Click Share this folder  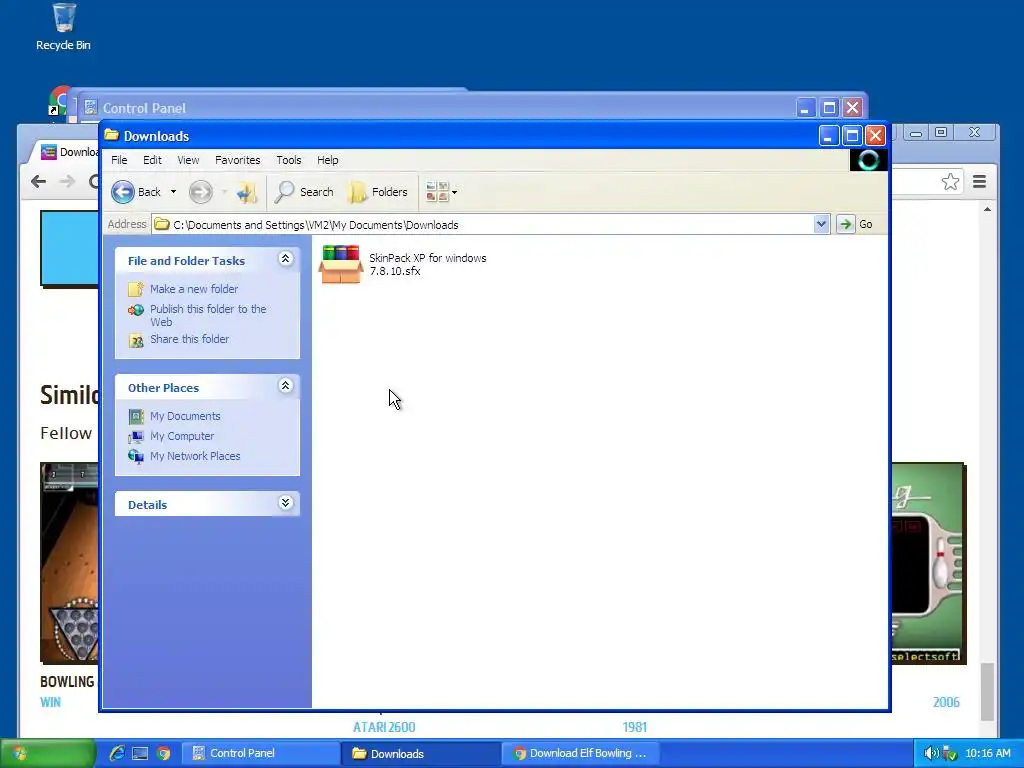[x=189, y=339]
